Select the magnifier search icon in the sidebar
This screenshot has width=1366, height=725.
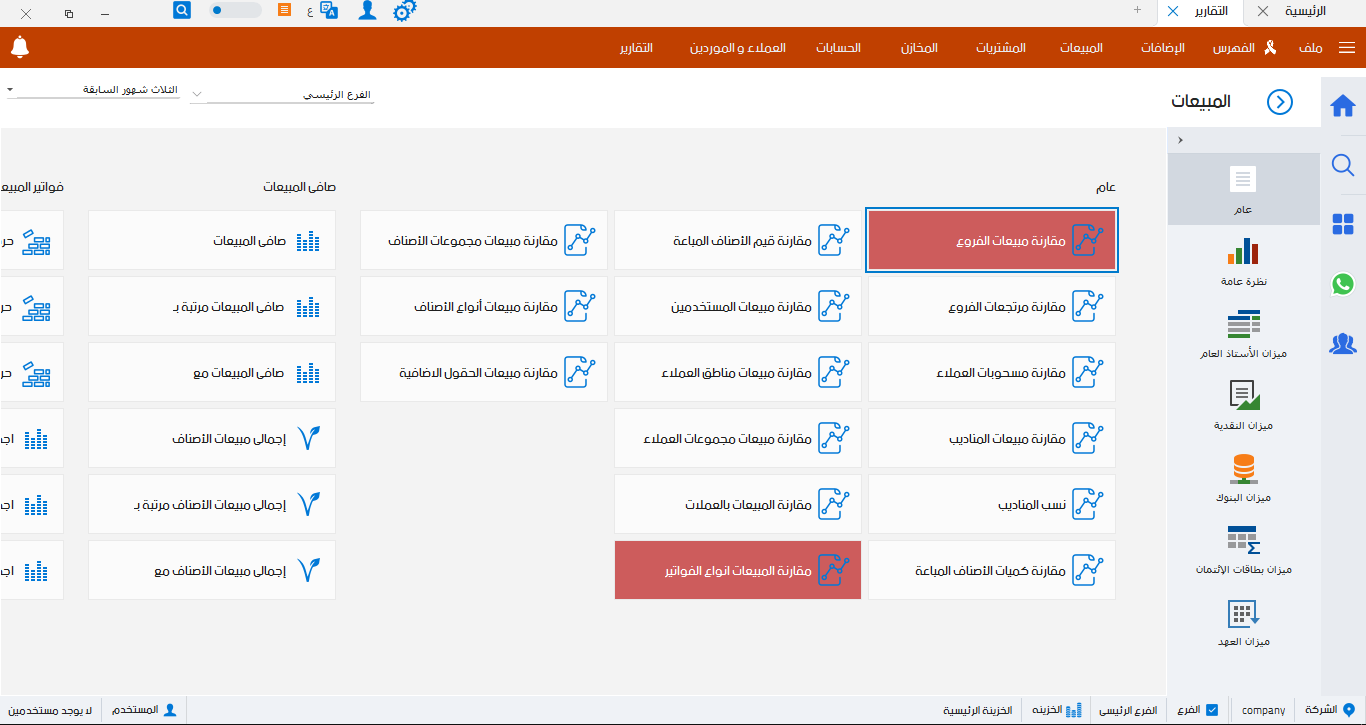pos(1343,165)
